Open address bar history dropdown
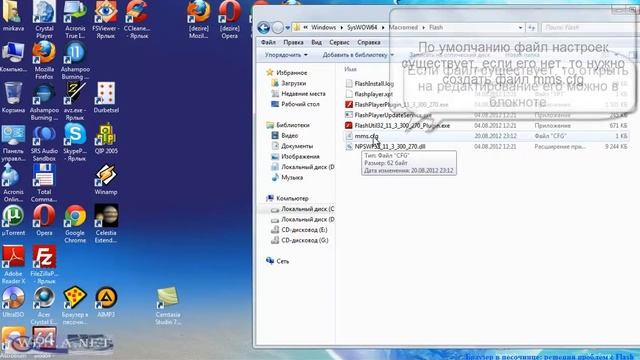 pos(520,27)
